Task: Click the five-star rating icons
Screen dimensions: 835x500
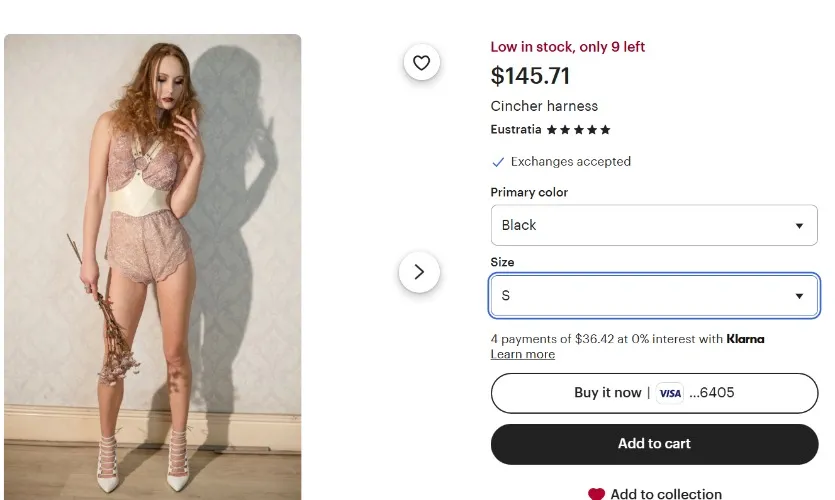Action: [x=578, y=130]
